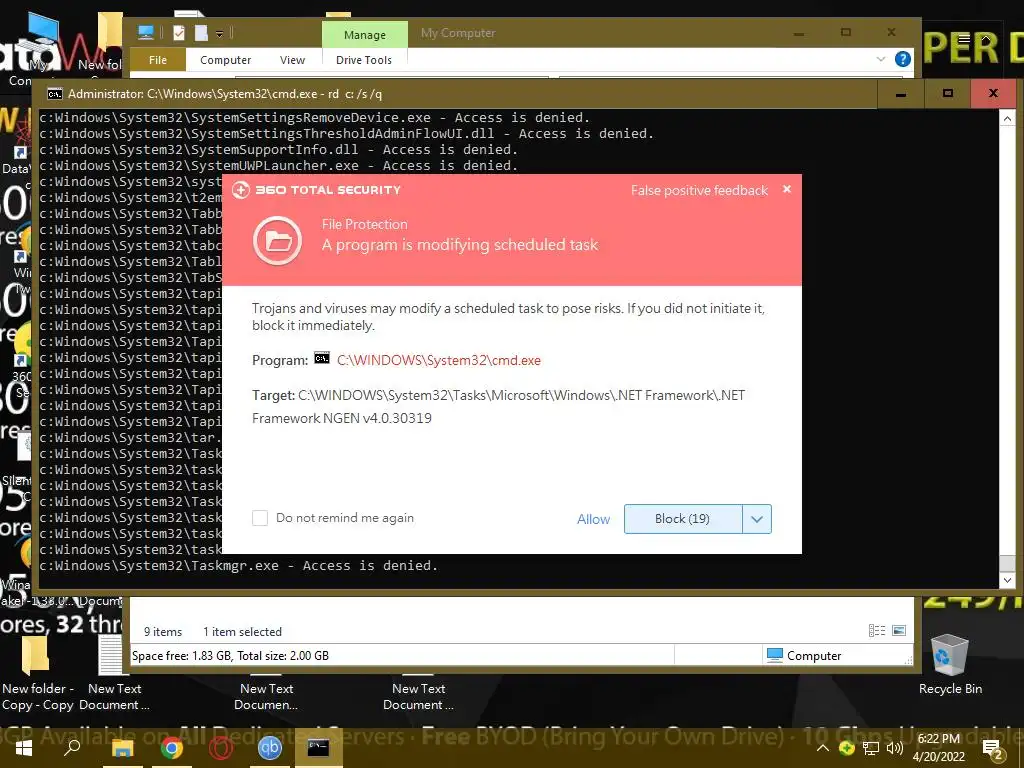The height and width of the screenshot is (768, 1024).
Task: Click the New folder quick access icon
Action: [201, 33]
